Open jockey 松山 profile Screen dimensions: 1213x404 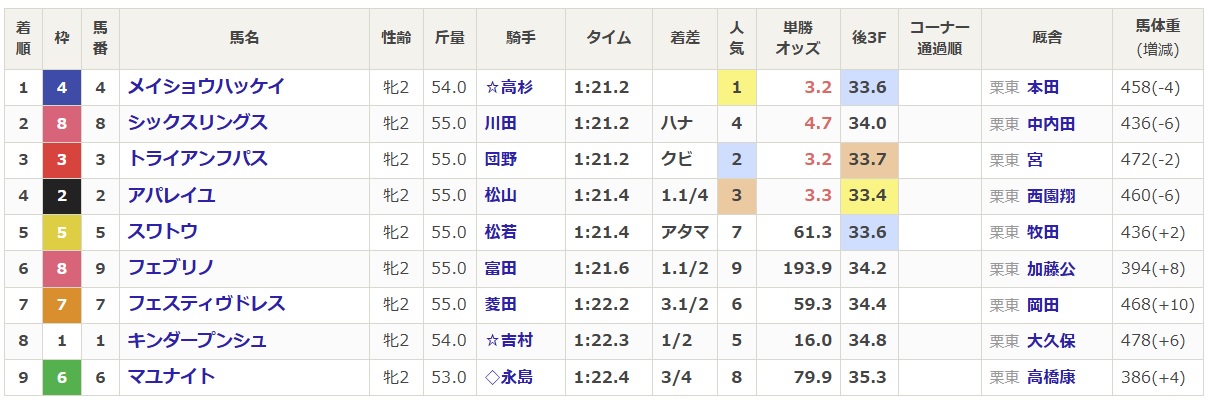click(x=500, y=196)
